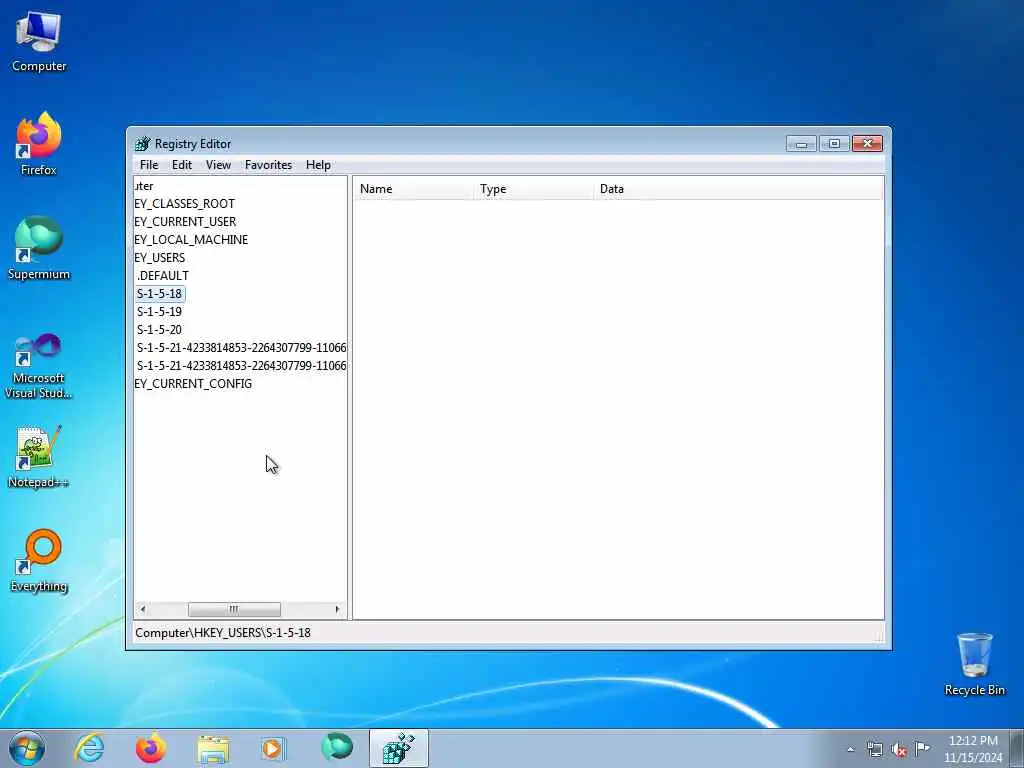Select the HKEY_CURRENT_CONFIG tree entry

[x=193, y=384]
